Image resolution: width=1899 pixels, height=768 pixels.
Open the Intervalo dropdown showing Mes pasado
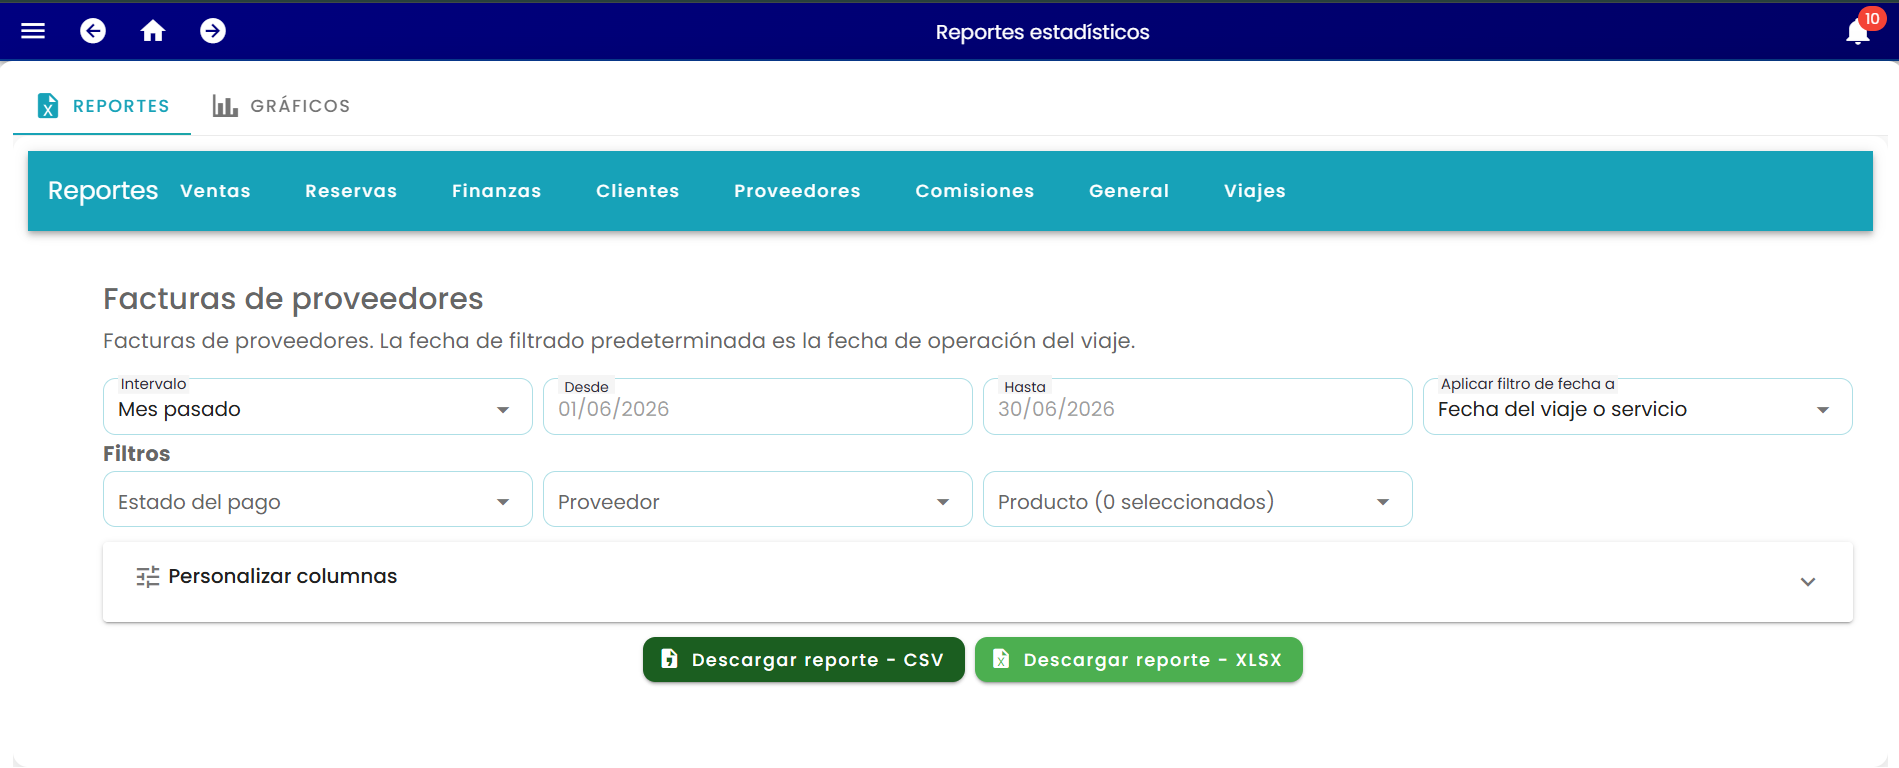pyautogui.click(x=318, y=407)
